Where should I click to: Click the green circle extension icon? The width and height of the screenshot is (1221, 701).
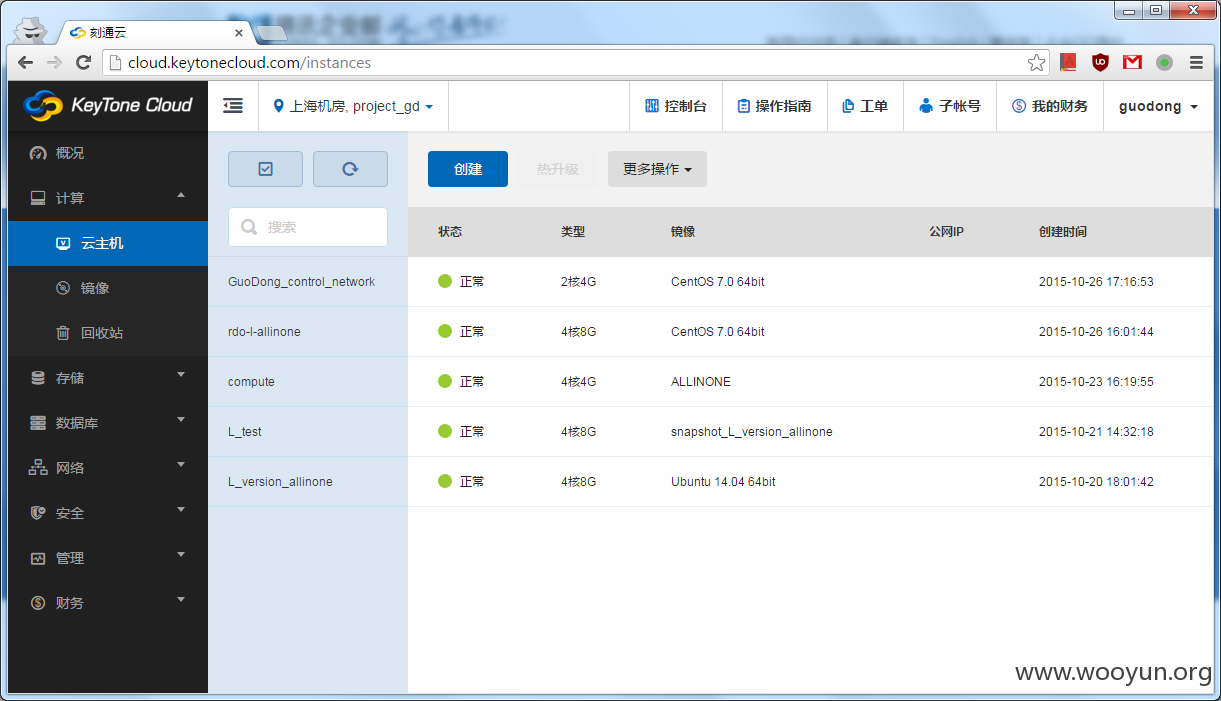(x=1164, y=62)
